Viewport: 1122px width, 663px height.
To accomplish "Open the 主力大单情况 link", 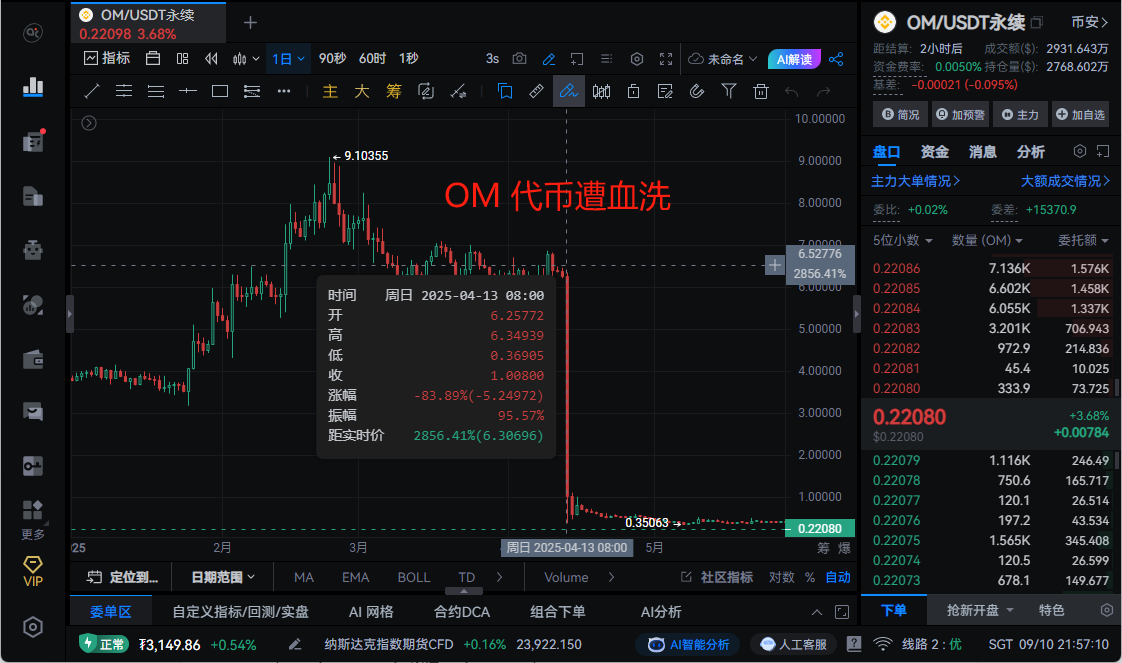I will pos(915,182).
